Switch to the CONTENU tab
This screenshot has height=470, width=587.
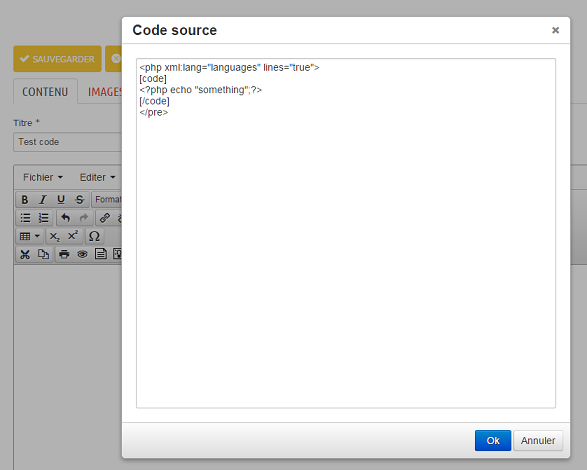(45, 92)
